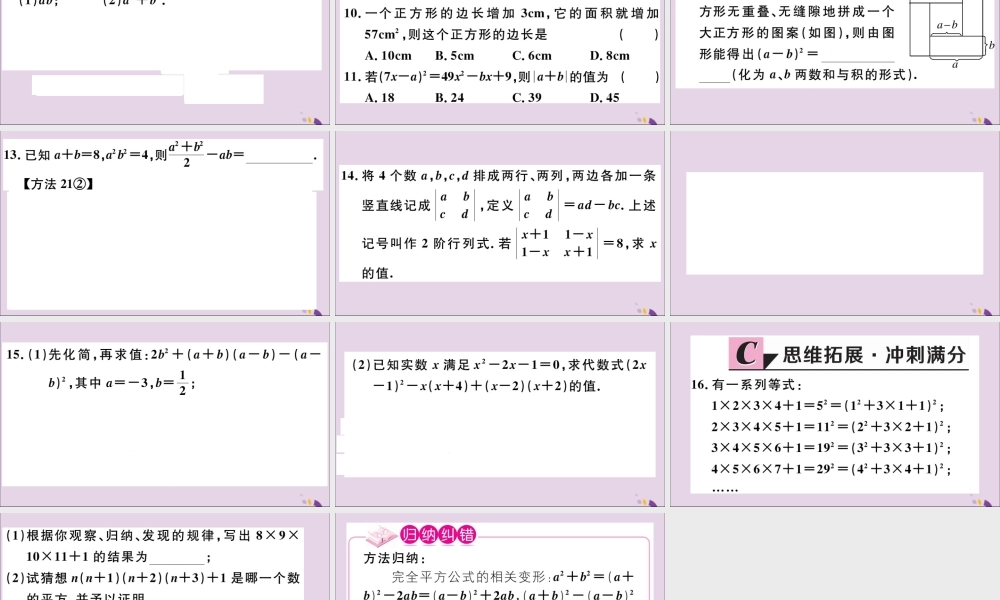
Task: Select answer option B. 5cm
Action: point(455,55)
